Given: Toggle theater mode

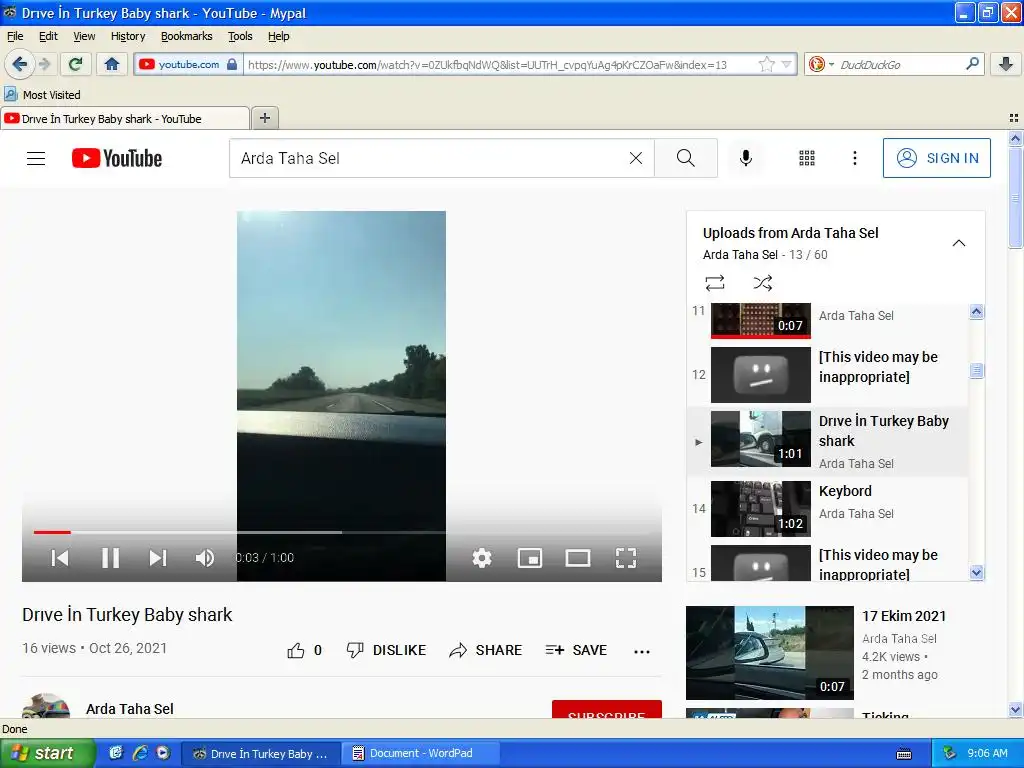Looking at the screenshot, I should click(x=578, y=558).
